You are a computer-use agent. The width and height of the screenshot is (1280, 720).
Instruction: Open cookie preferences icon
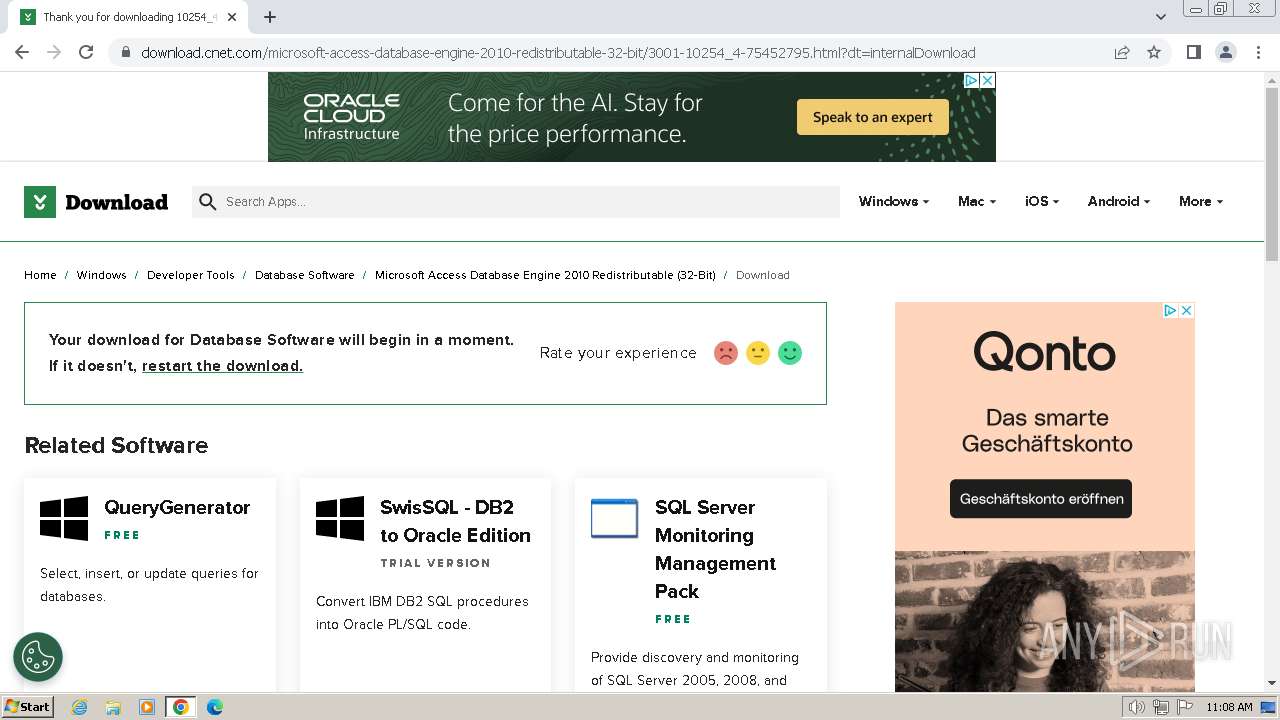click(38, 657)
